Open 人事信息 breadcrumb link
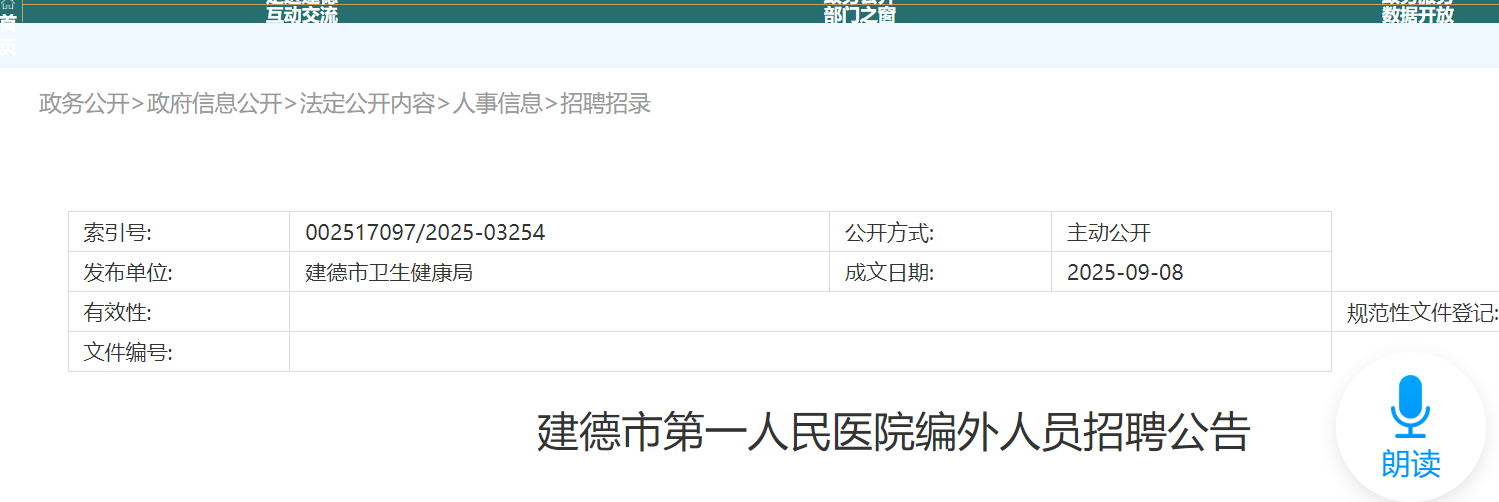1499x502 pixels. [497, 103]
